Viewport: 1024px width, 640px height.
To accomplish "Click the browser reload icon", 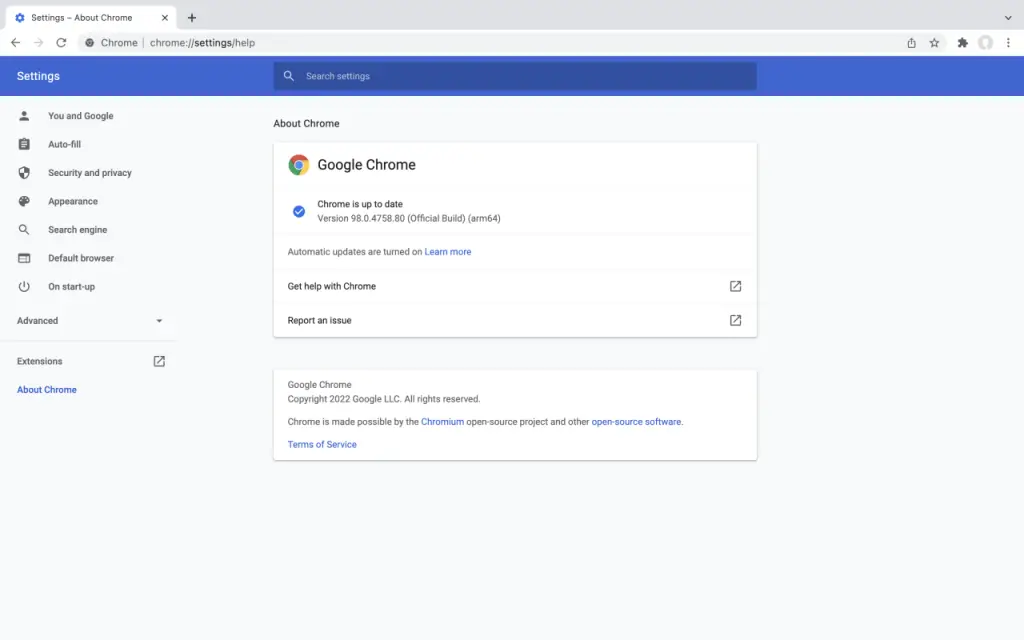I will [x=61, y=43].
